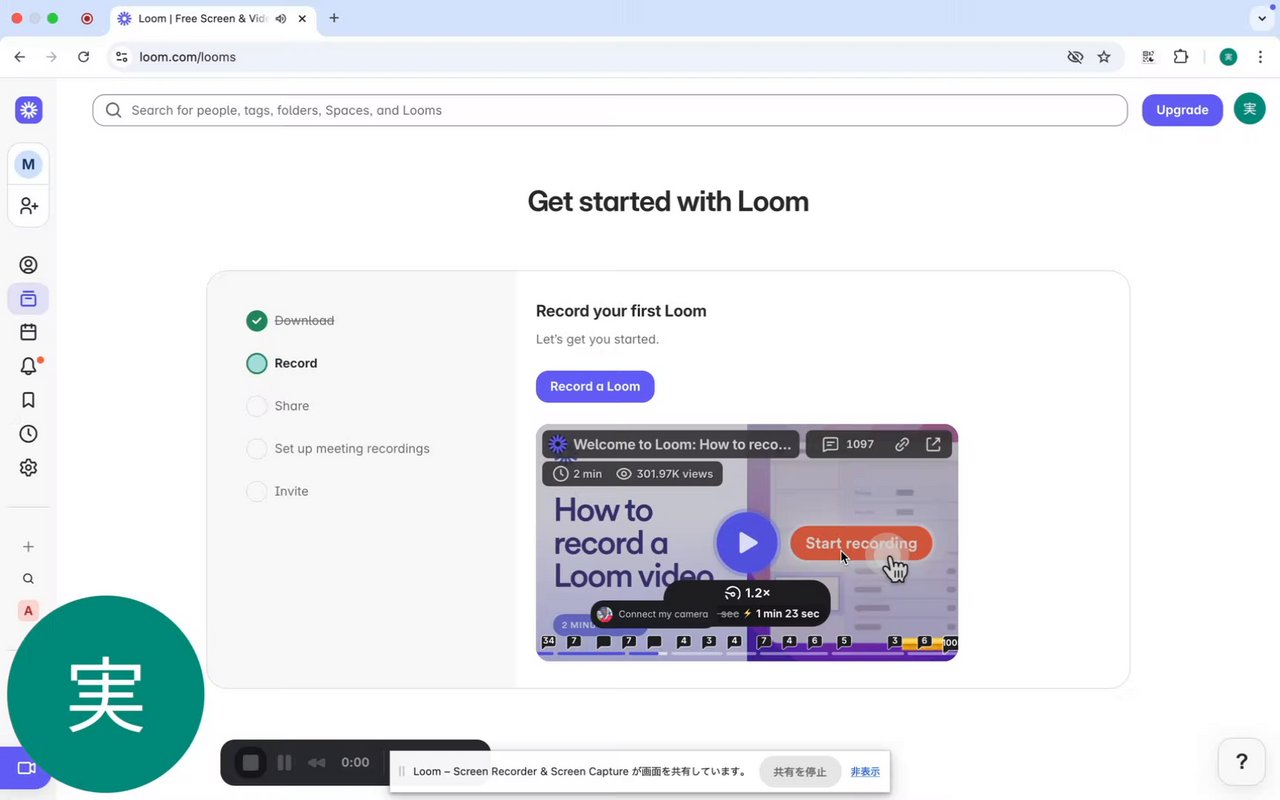Click the invite people icon in sidebar

tap(28, 206)
